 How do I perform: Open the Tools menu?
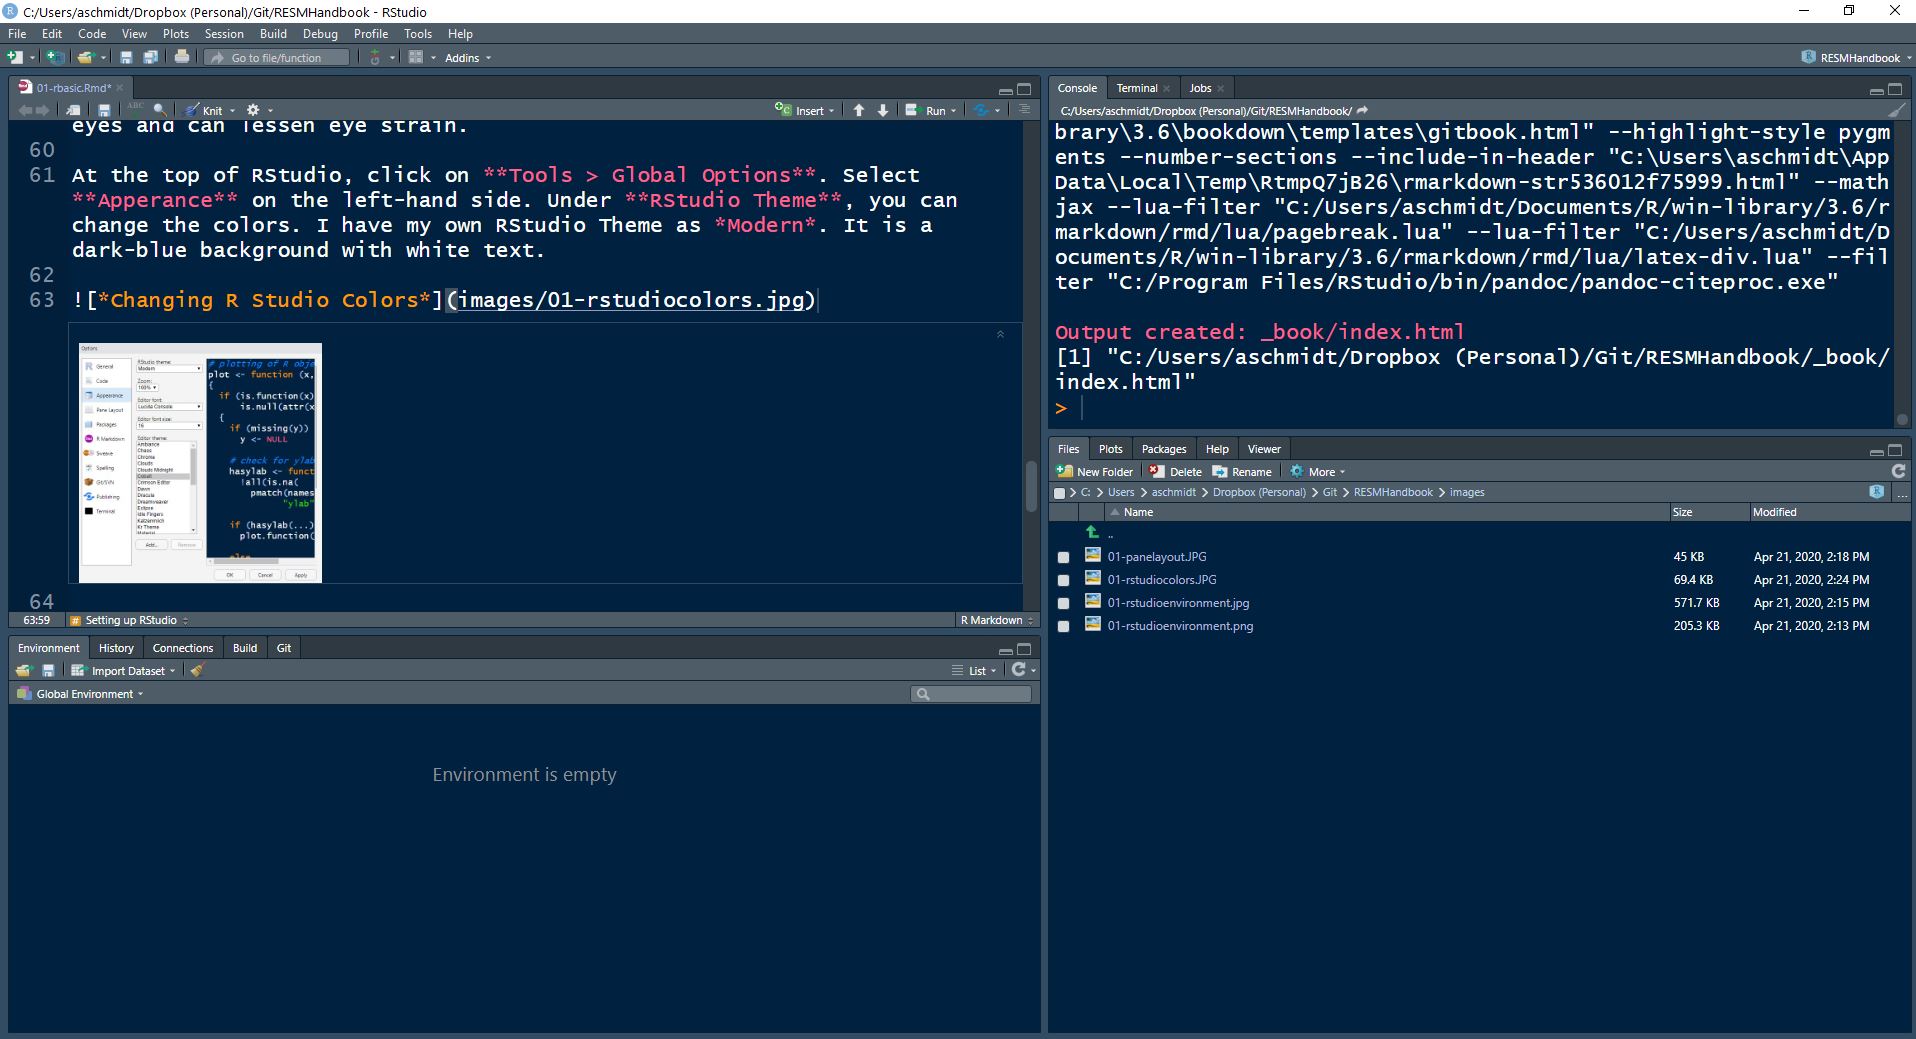(x=417, y=33)
